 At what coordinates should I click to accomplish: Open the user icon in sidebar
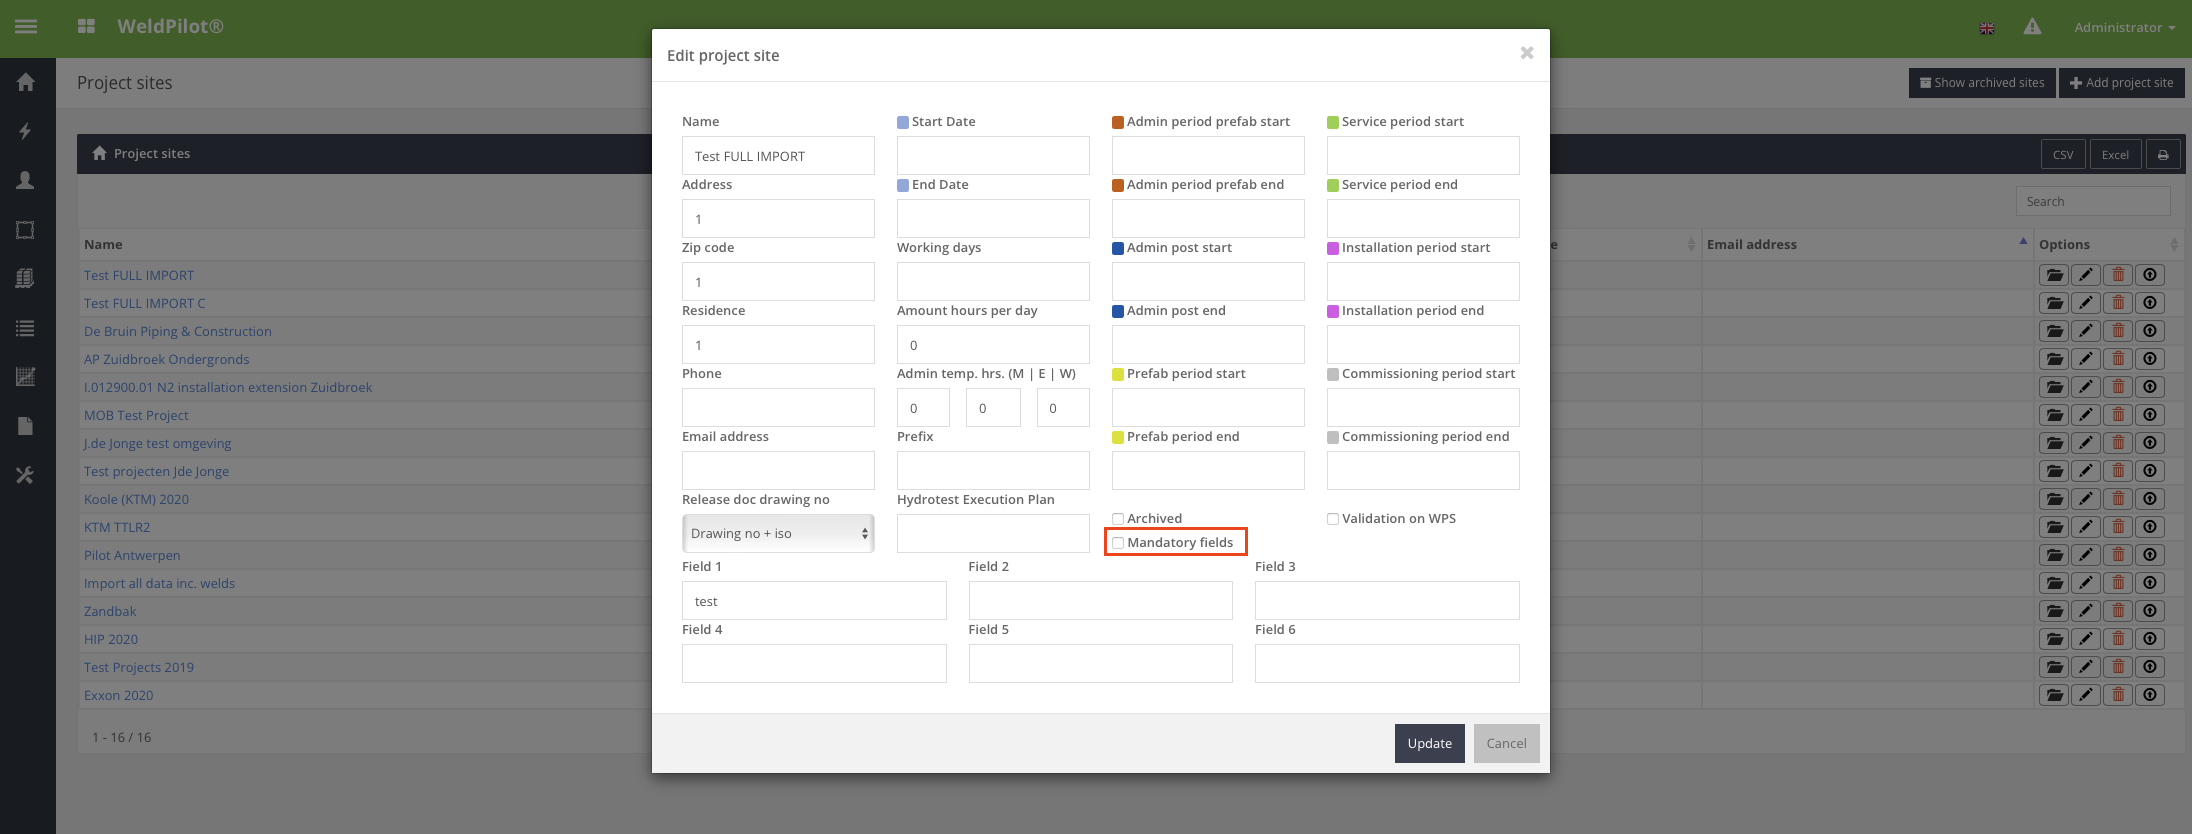click(26, 180)
